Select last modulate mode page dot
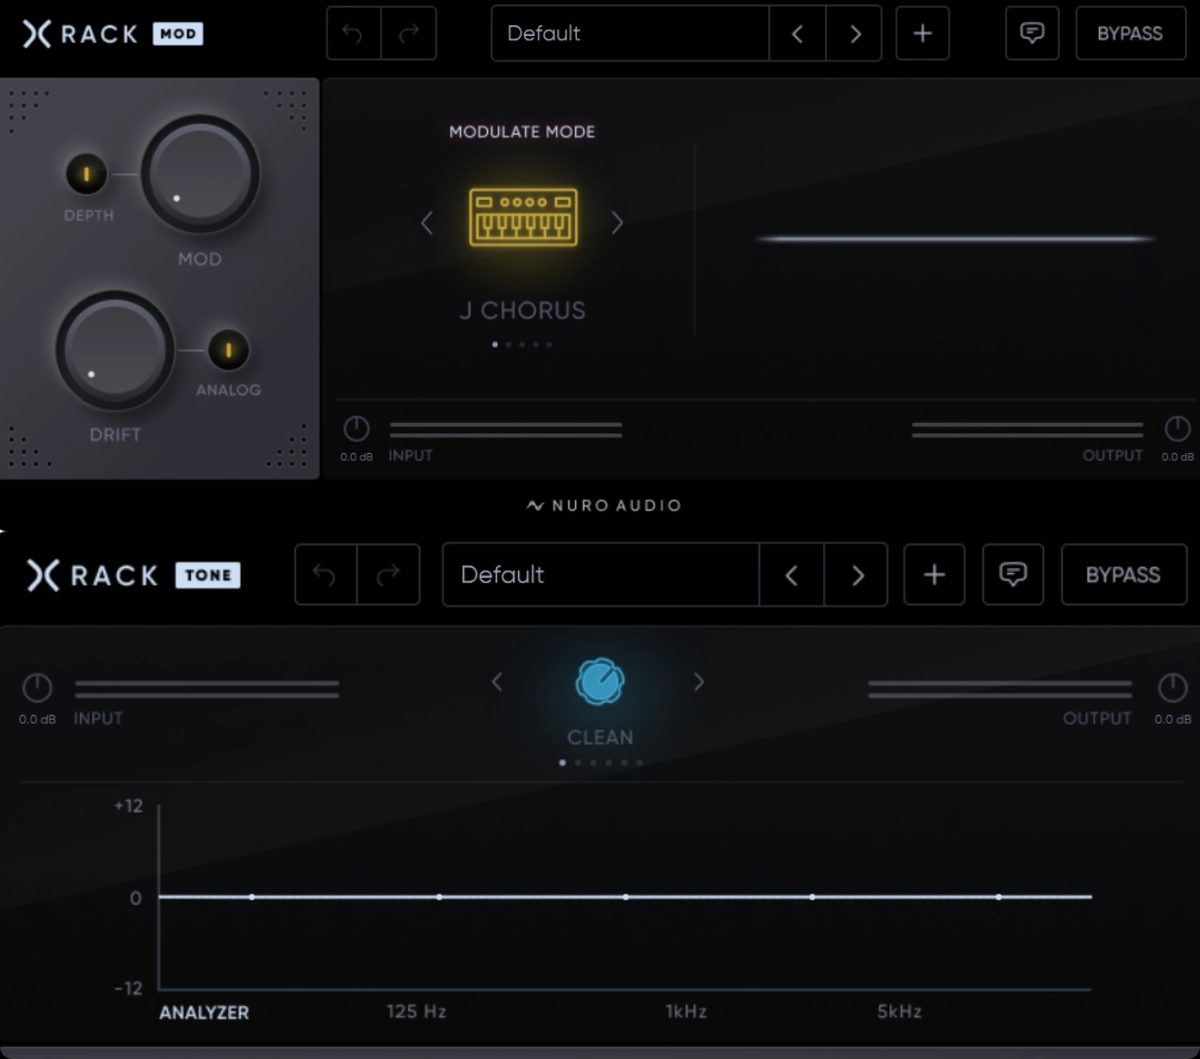Viewport: 1200px width, 1059px height. [x=549, y=344]
